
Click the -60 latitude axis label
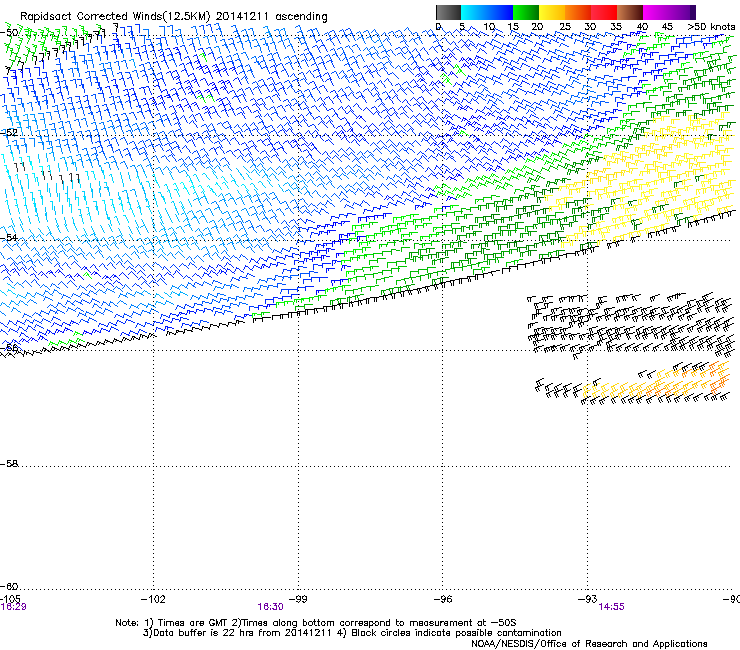pyautogui.click(x=9, y=586)
